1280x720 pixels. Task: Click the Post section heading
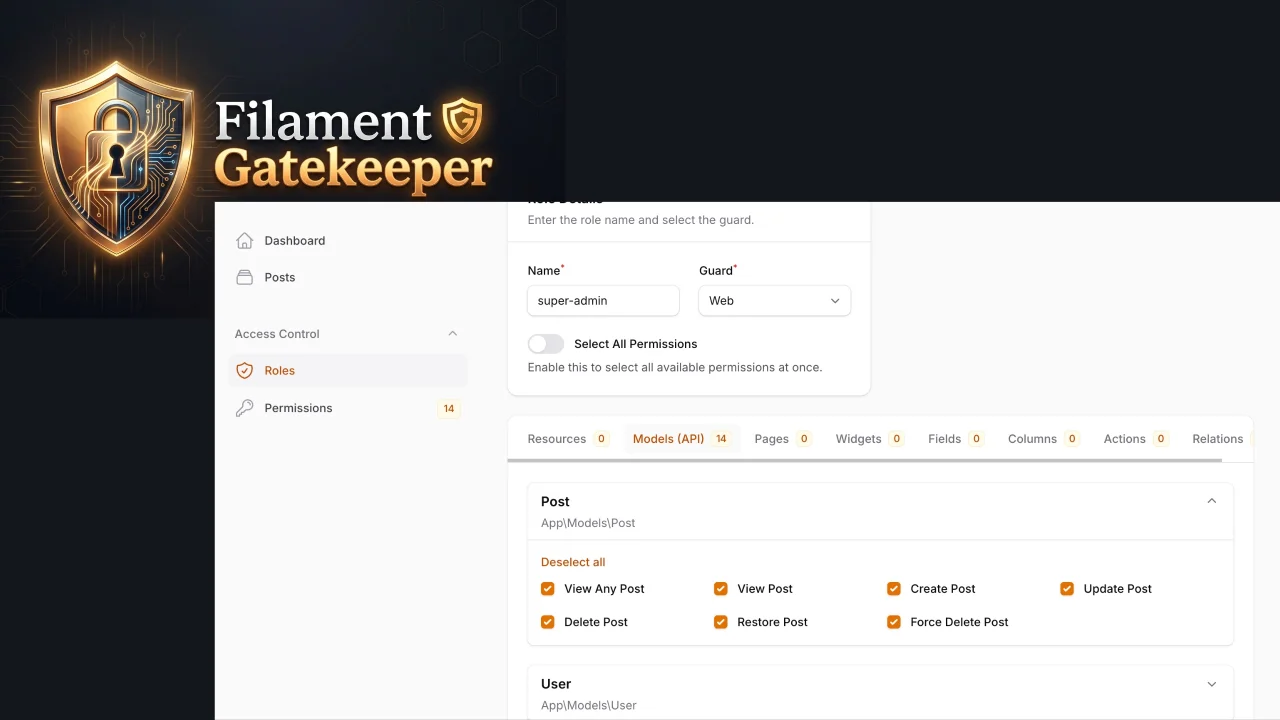[555, 502]
